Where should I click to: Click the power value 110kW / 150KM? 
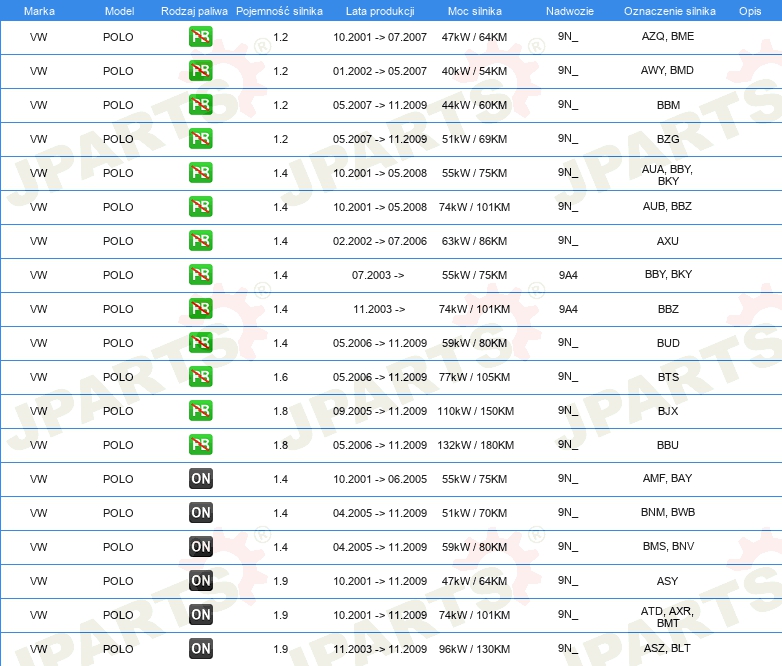coord(476,411)
